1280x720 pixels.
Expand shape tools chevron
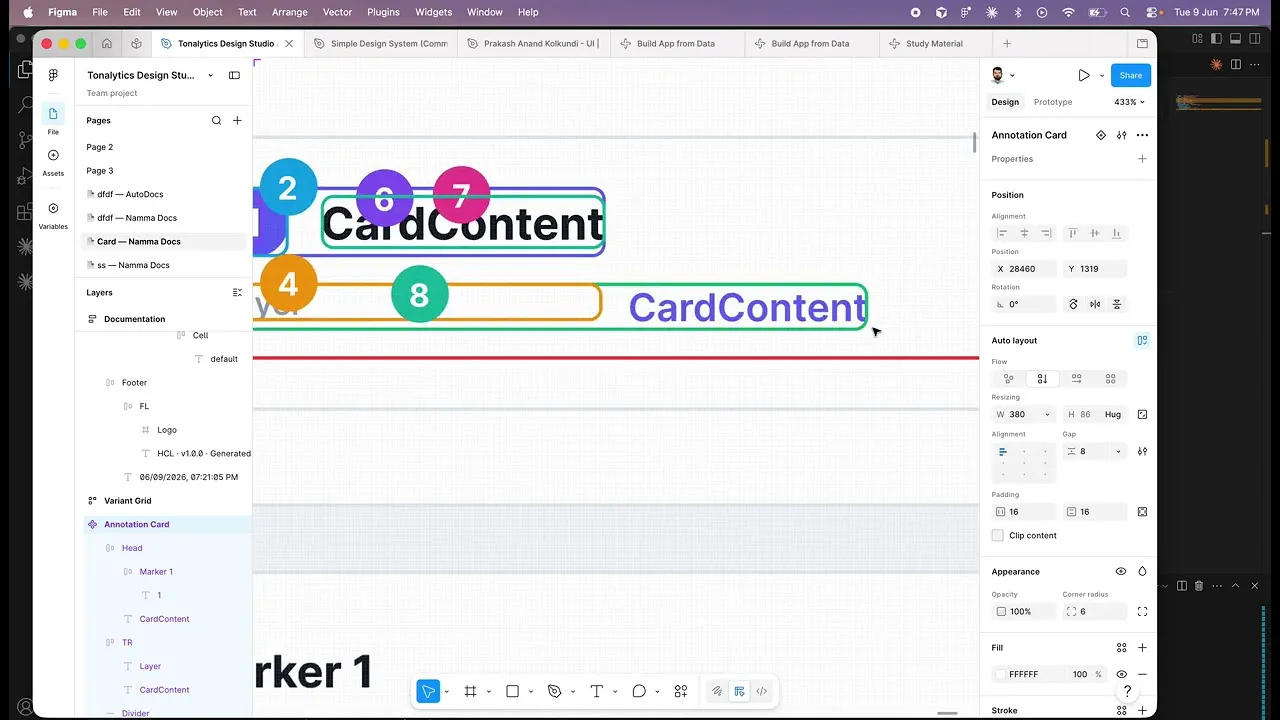(530, 692)
